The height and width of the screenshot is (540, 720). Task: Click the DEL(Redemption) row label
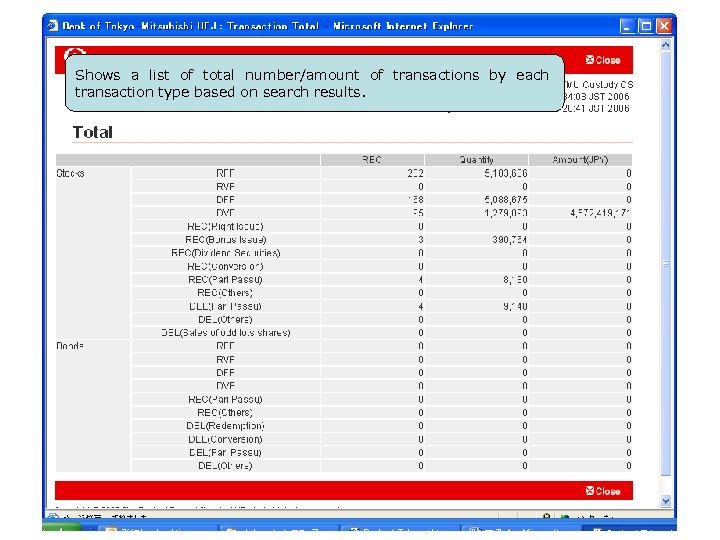pos(225,426)
